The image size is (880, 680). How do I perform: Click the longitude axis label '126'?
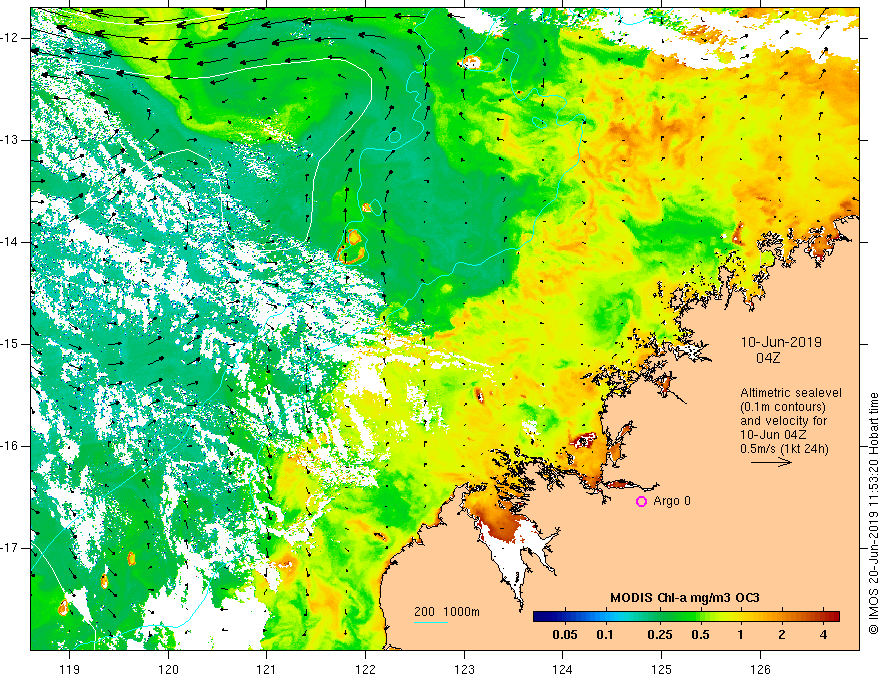pos(760,669)
